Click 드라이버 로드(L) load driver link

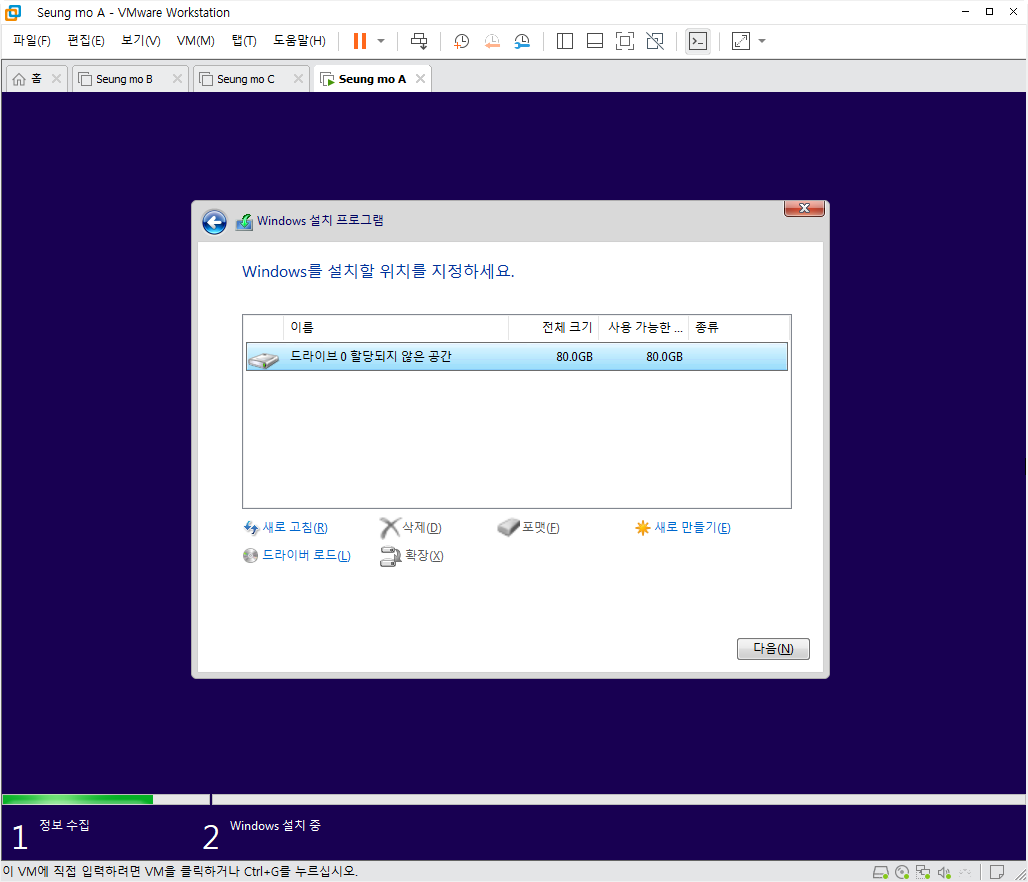click(x=306, y=555)
